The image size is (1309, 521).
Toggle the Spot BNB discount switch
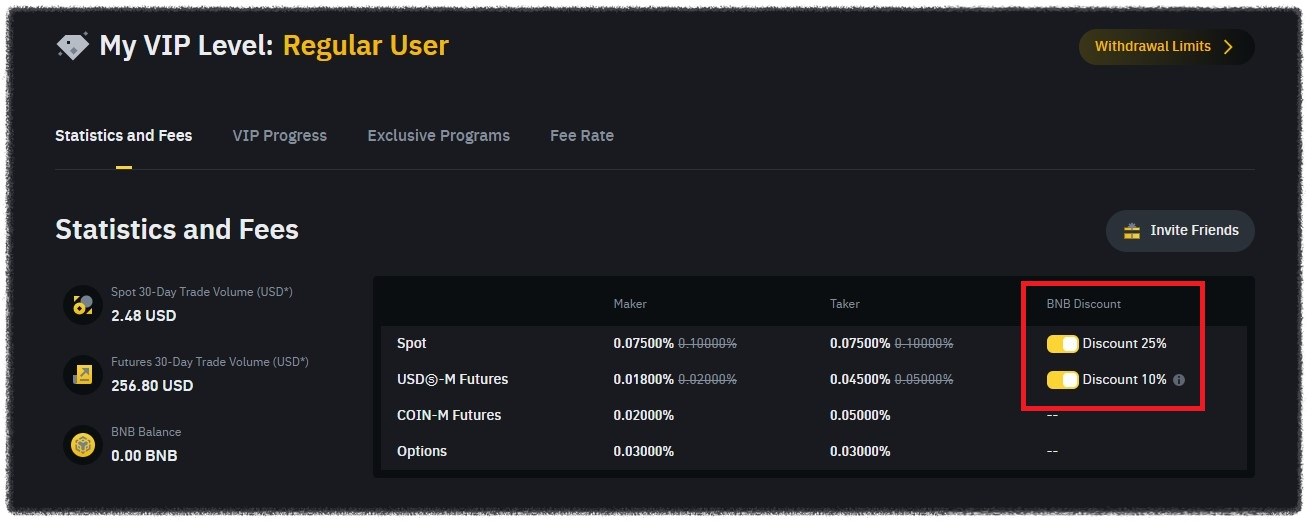(1062, 344)
